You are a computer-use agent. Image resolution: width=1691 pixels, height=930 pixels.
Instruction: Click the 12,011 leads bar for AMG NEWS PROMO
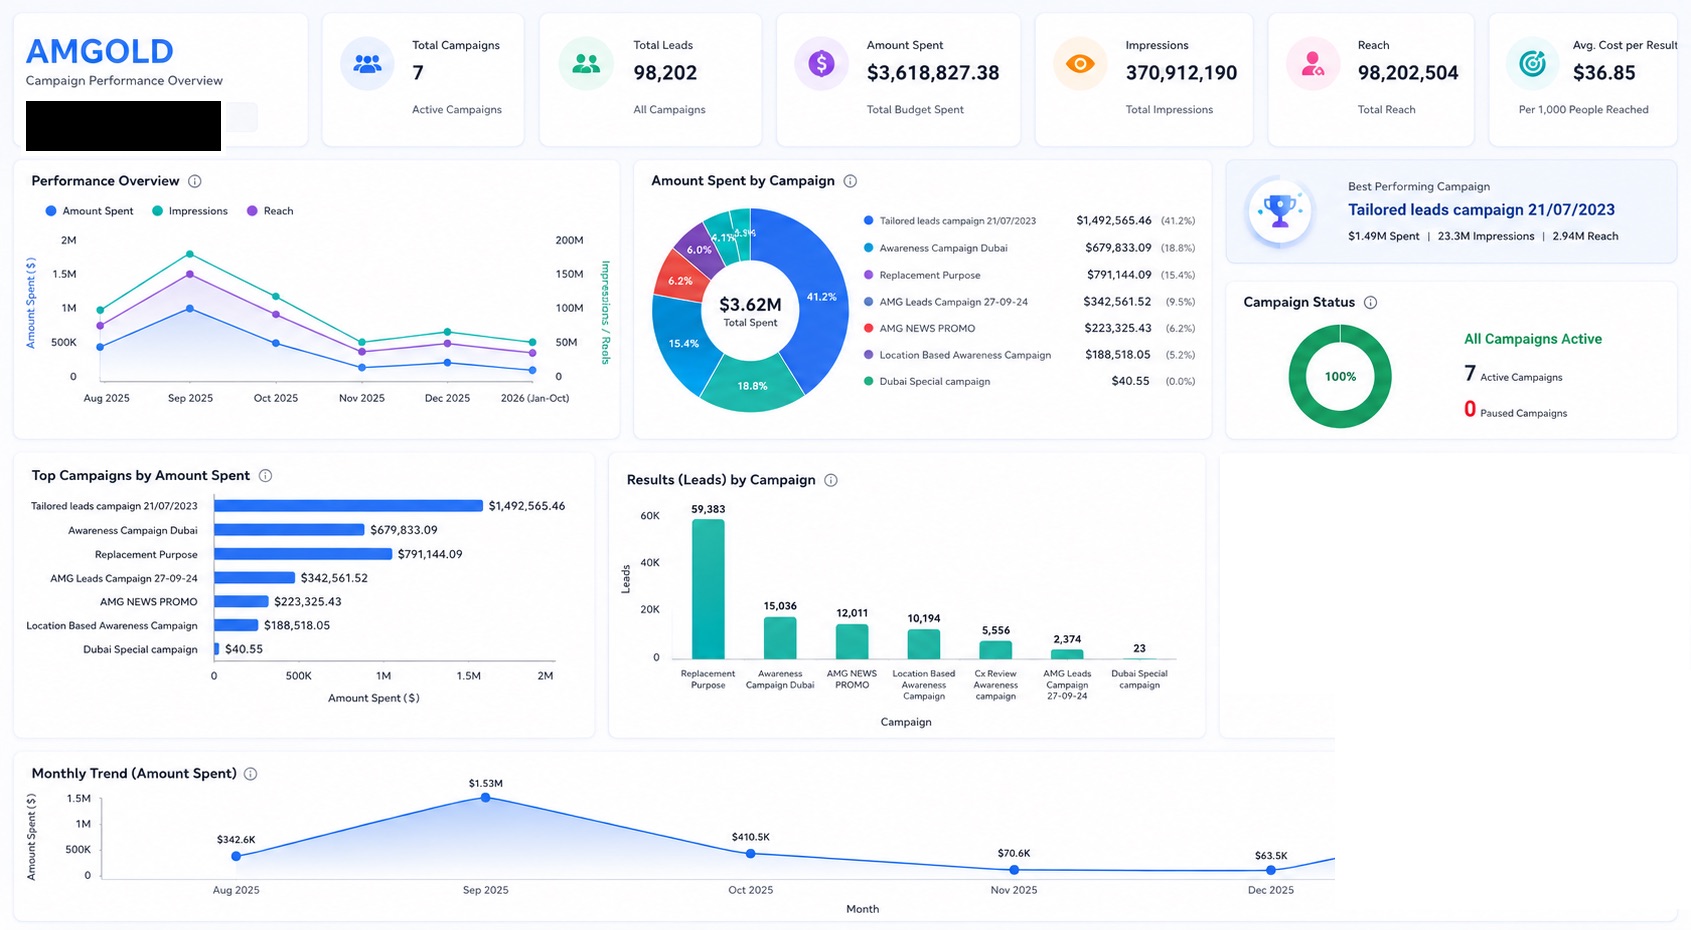[852, 642]
